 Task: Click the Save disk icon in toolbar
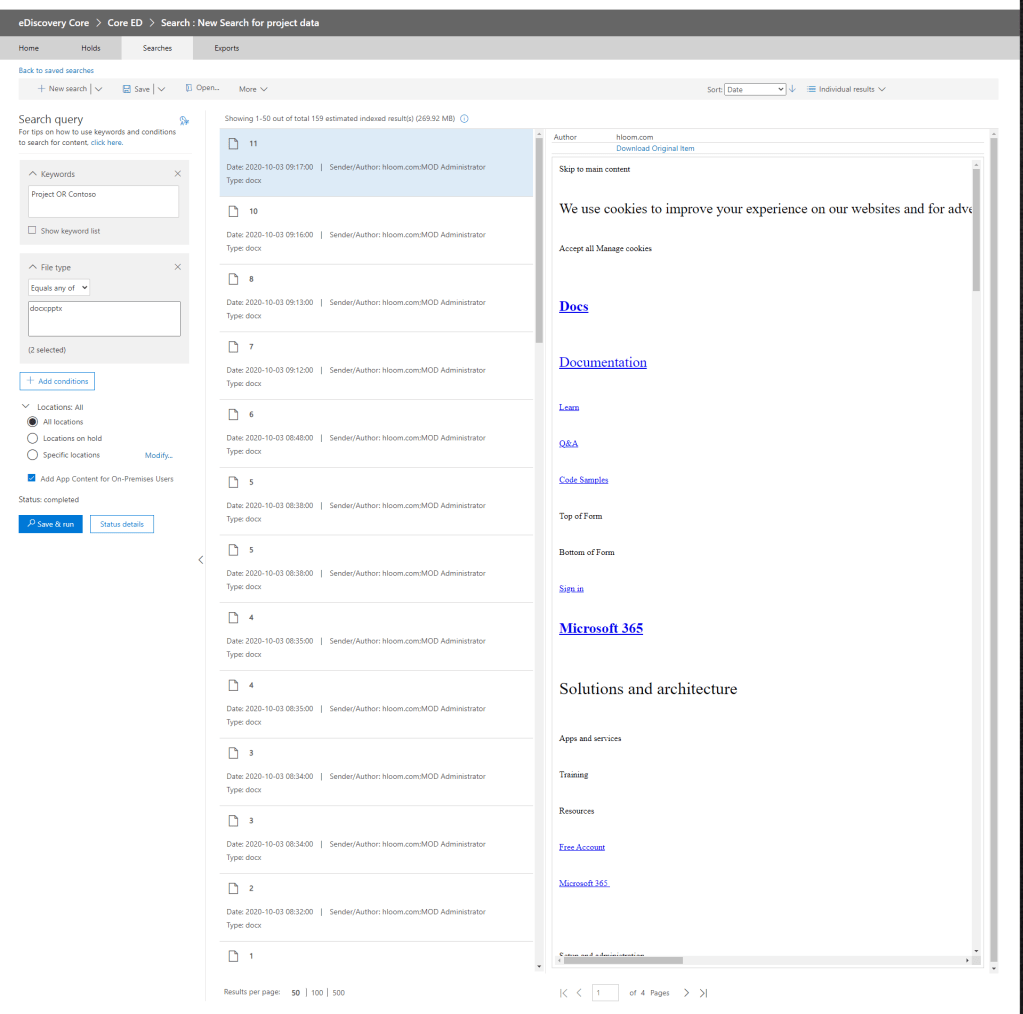(x=127, y=89)
